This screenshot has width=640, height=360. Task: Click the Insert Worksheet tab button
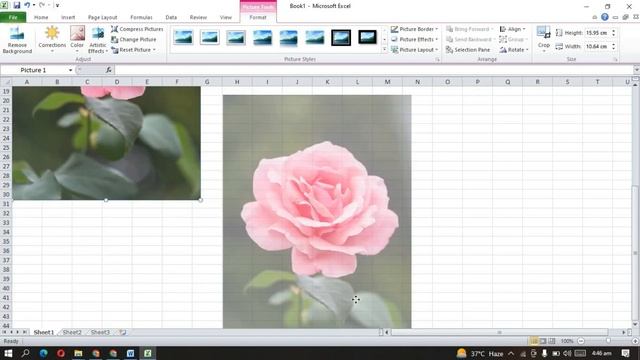pyautogui.click(x=122, y=332)
